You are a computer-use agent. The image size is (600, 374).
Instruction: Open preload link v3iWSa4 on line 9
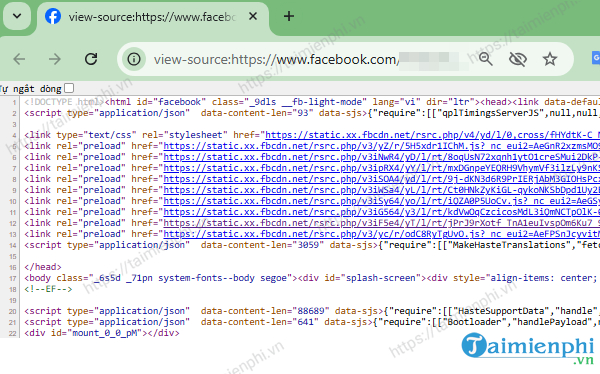[382, 190]
